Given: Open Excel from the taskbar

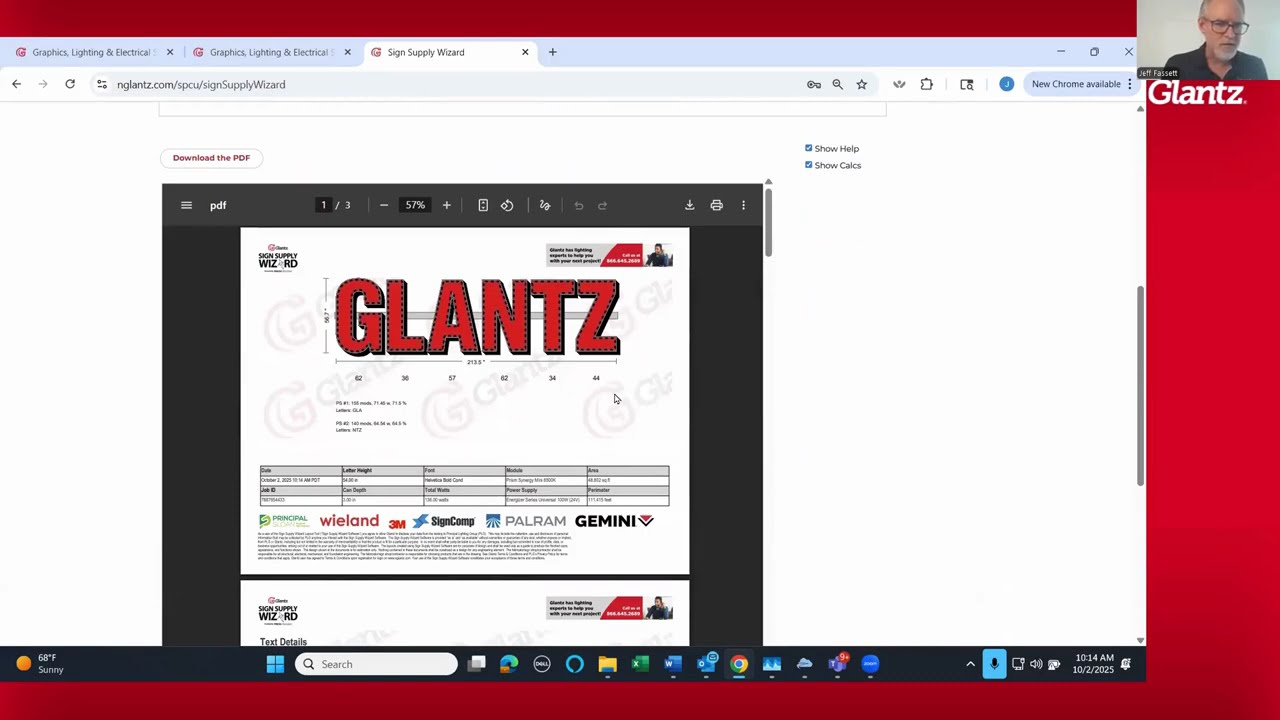Looking at the screenshot, I should (640, 664).
